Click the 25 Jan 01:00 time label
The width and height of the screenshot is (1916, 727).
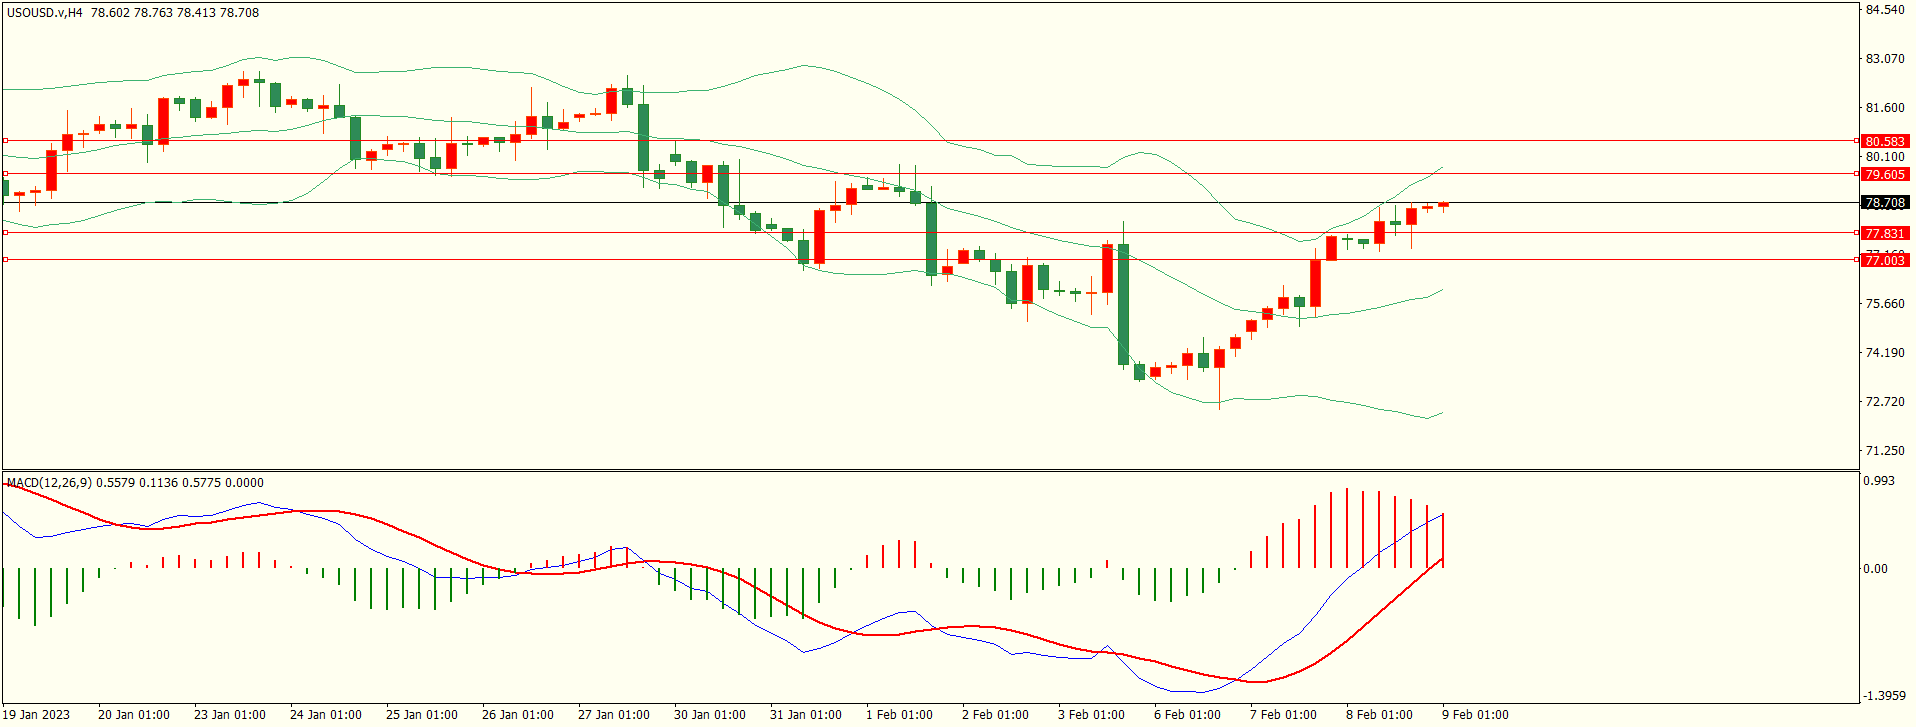(x=422, y=715)
